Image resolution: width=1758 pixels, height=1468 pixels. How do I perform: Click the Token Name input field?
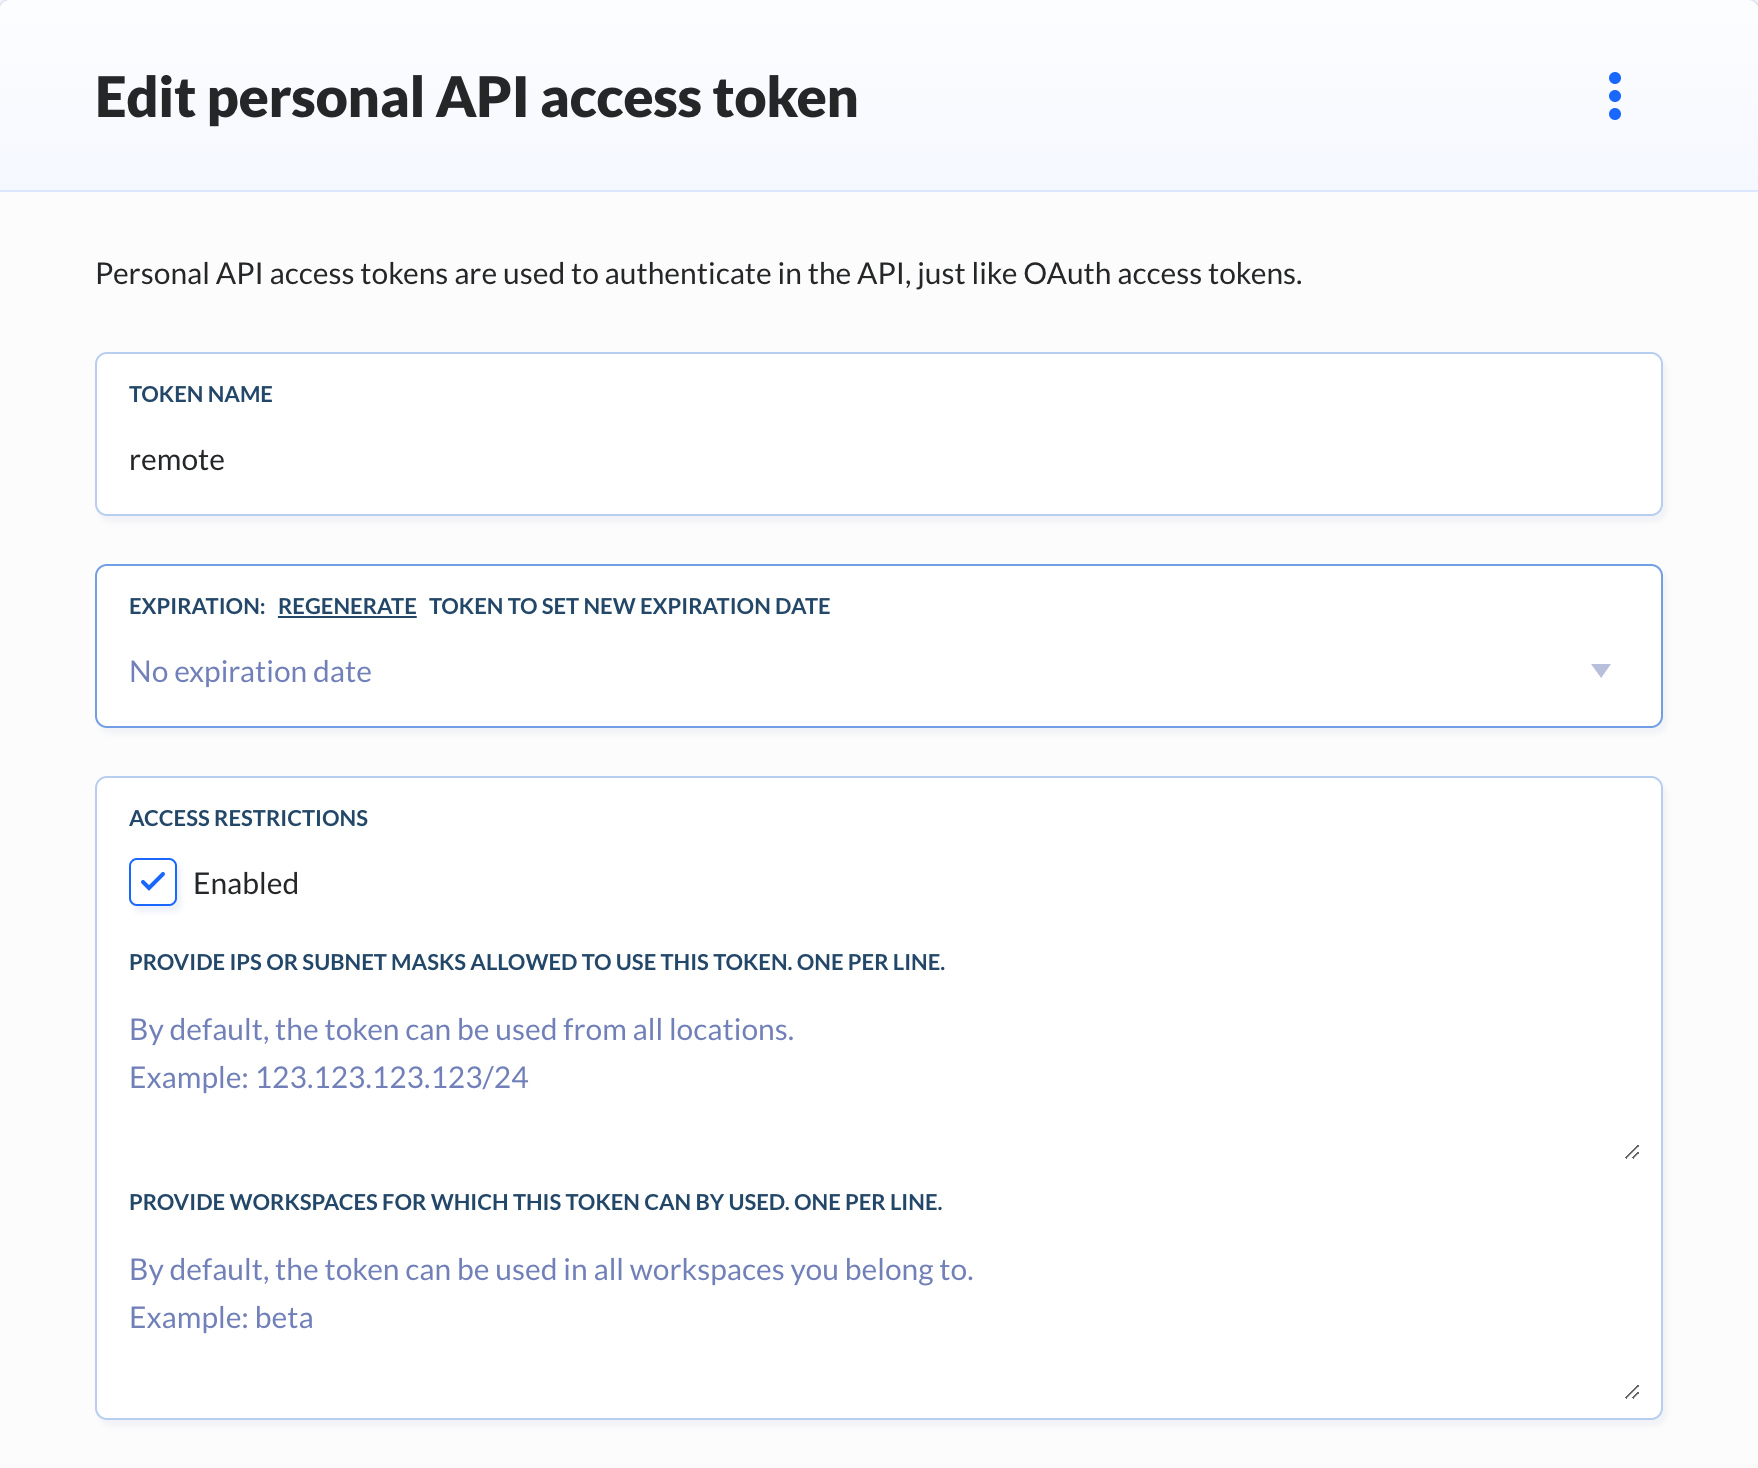(878, 434)
